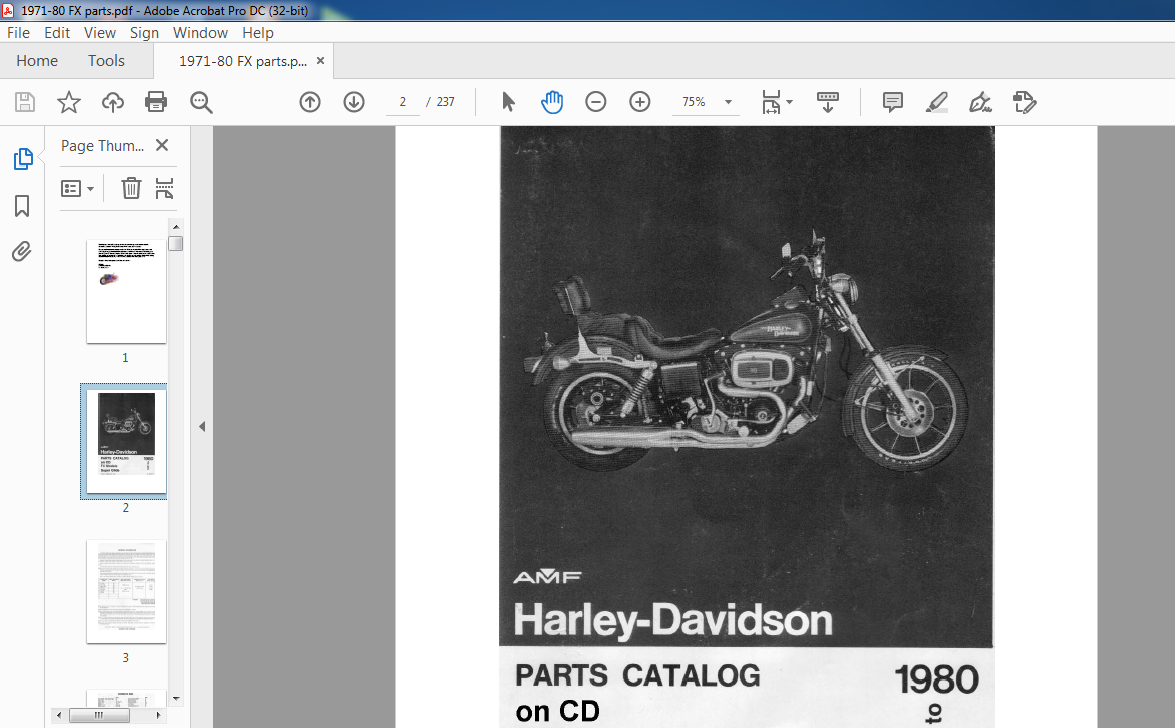The height and width of the screenshot is (728, 1175).
Task: Add document to starred favorites
Action: click(69, 102)
